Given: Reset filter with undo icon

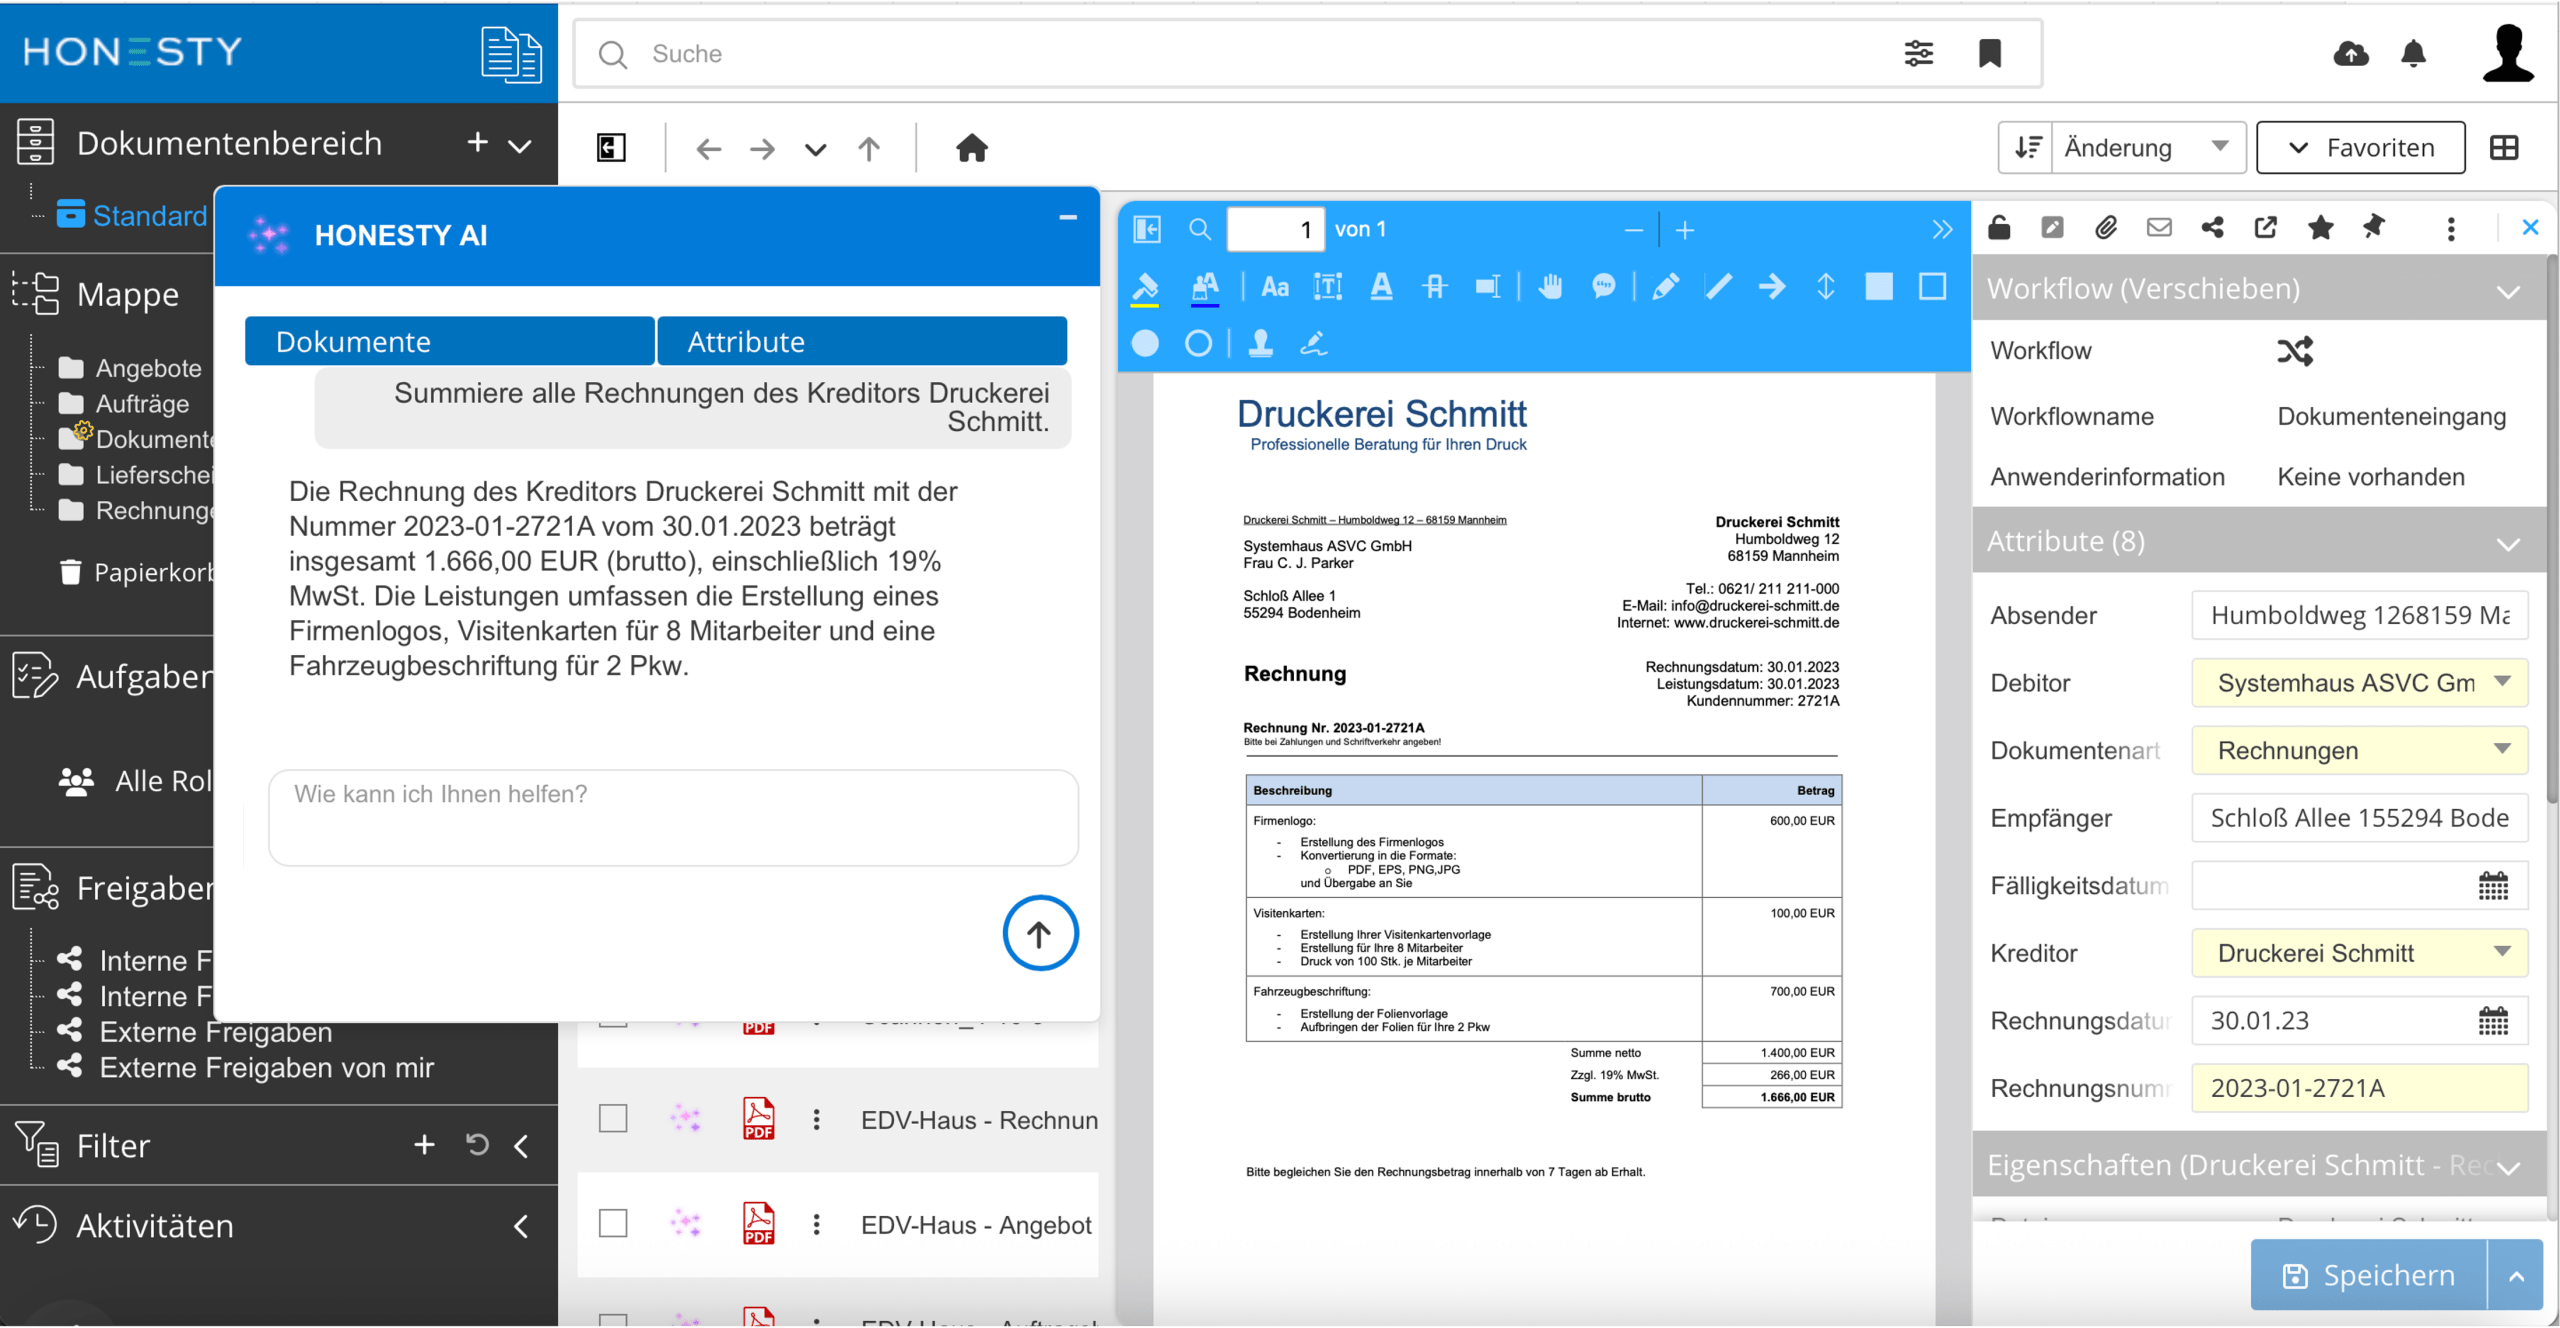Looking at the screenshot, I should (x=477, y=1145).
